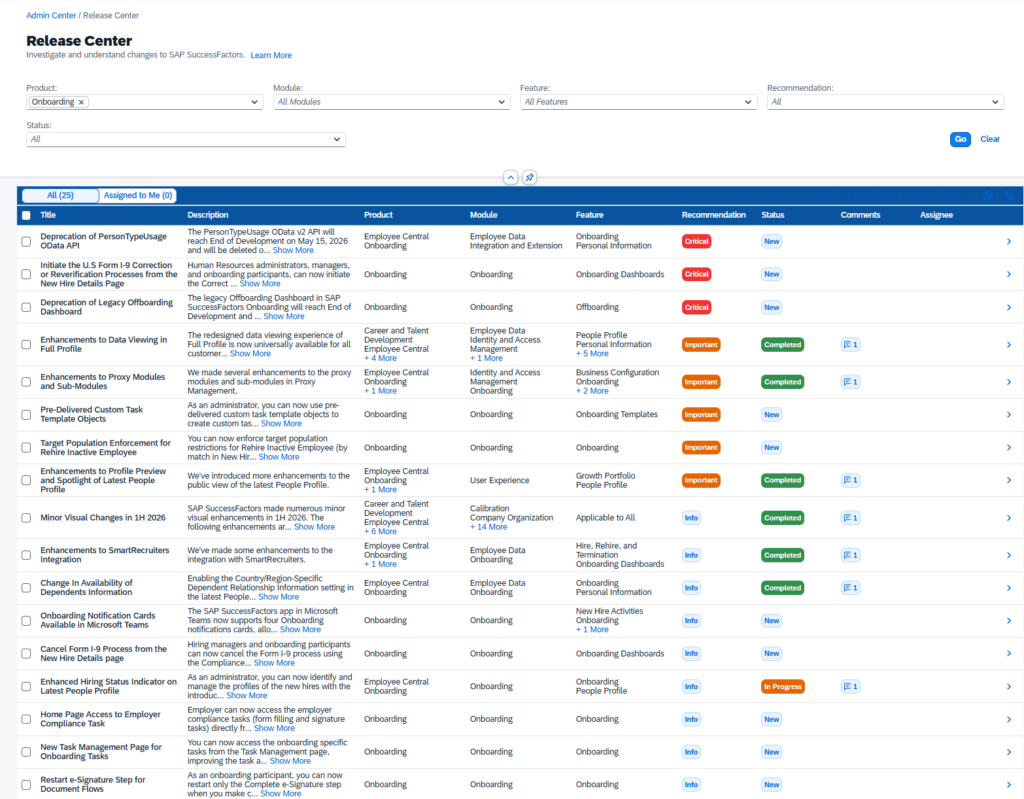The image size is (1024, 799).
Task: Open details arrow for New Task Management Page row
Action: pos(1009,752)
